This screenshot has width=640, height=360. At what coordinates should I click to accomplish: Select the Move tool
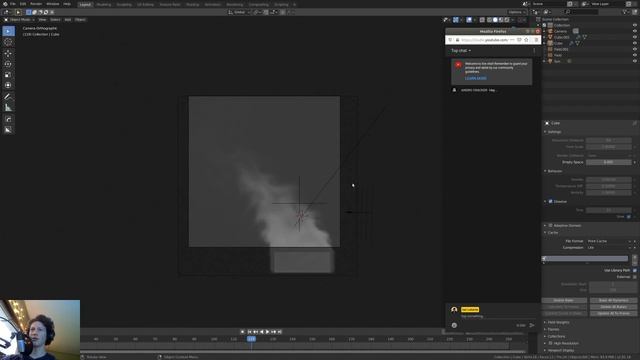pyautogui.click(x=8, y=53)
